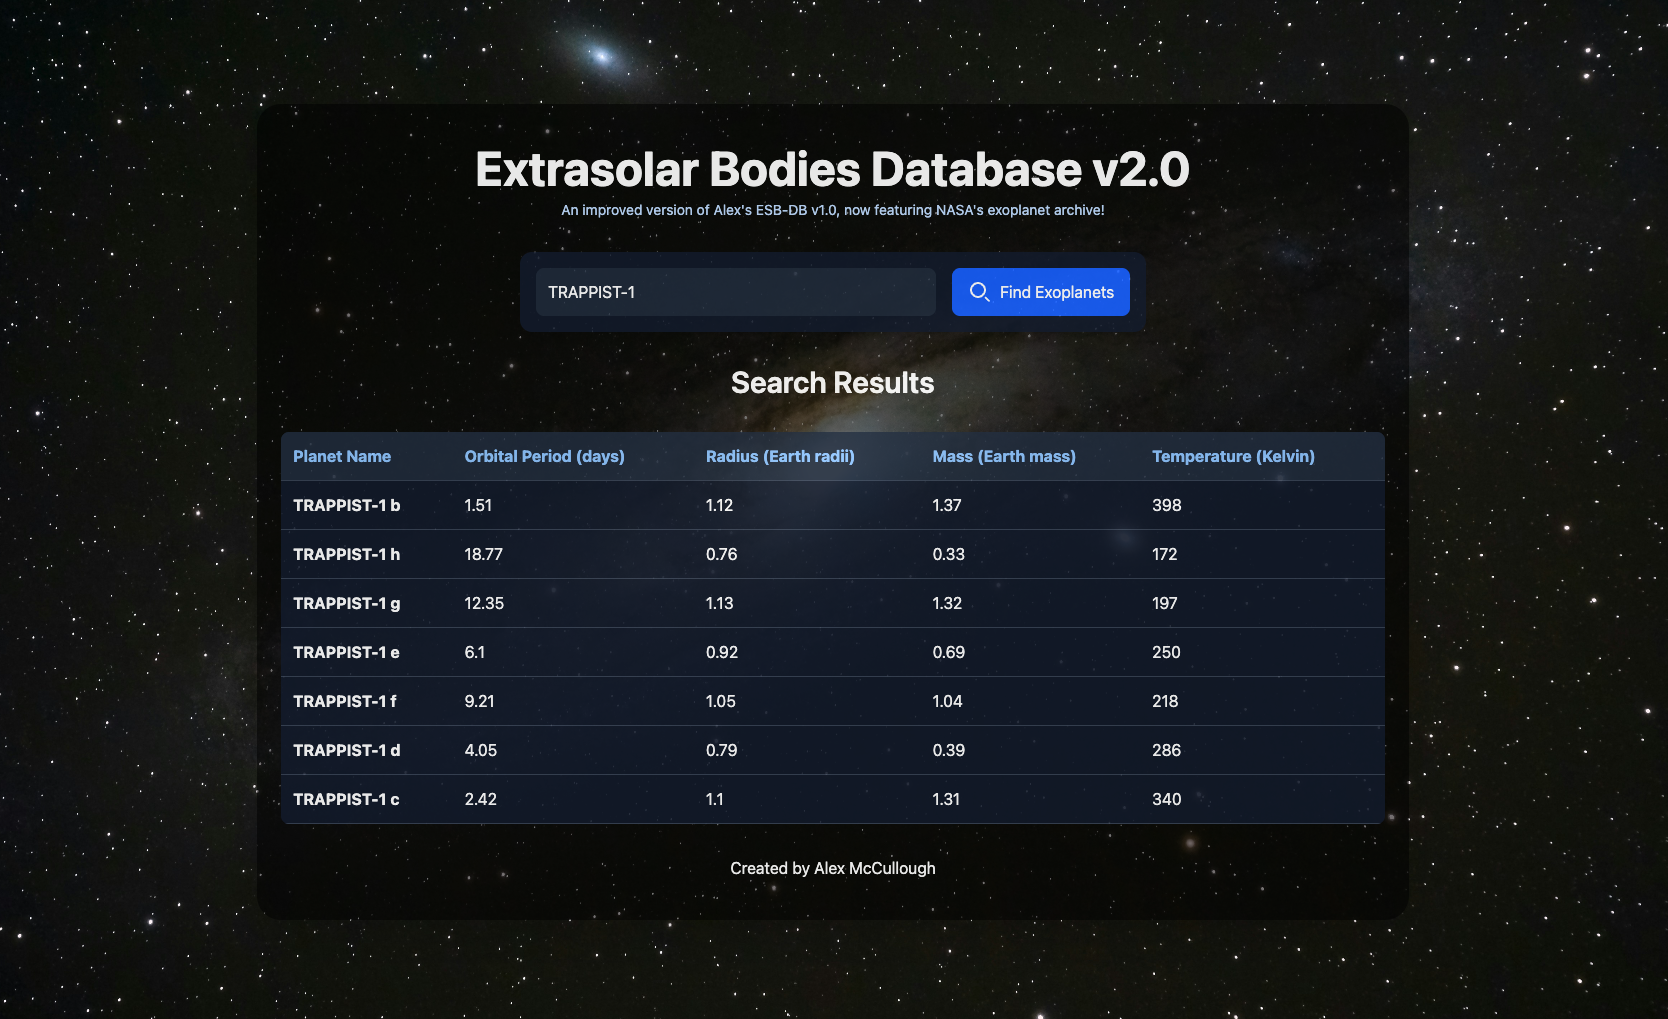This screenshot has height=1019, width=1668.
Task: Click the Radius (Earth radii) column header
Action: [780, 456]
